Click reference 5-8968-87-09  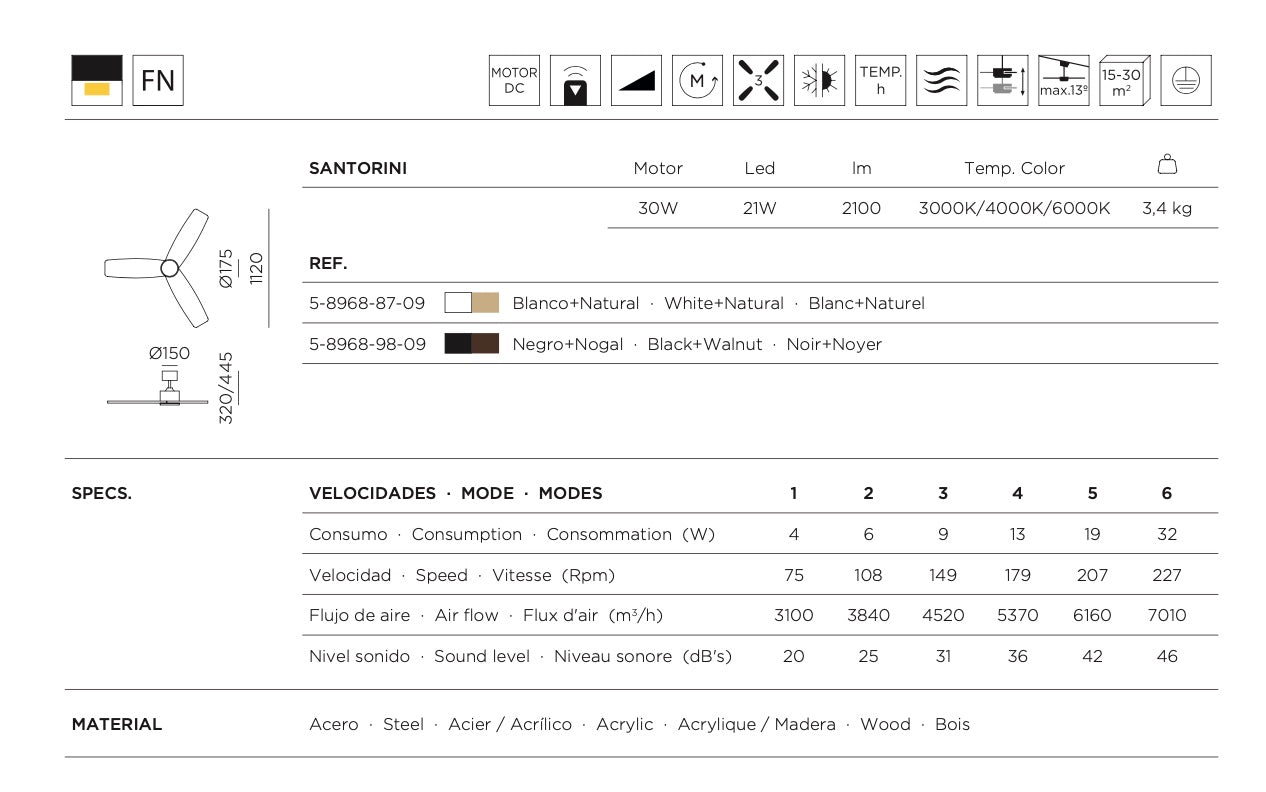pyautogui.click(x=367, y=303)
